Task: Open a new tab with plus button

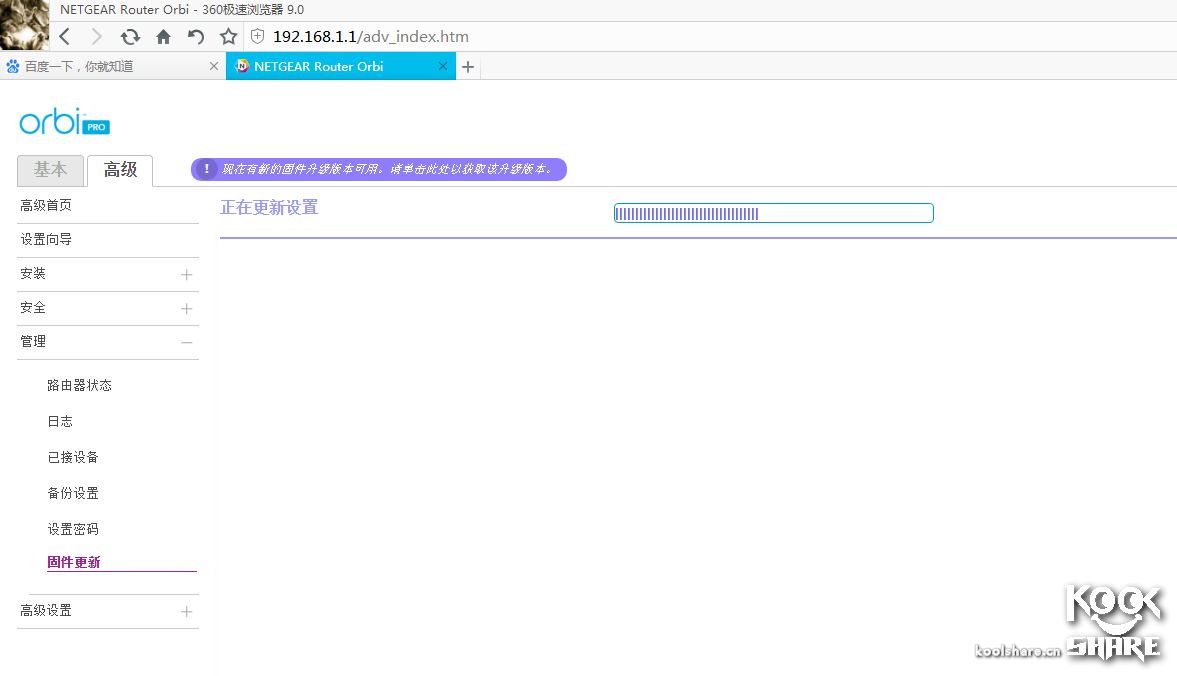Action: [x=468, y=67]
